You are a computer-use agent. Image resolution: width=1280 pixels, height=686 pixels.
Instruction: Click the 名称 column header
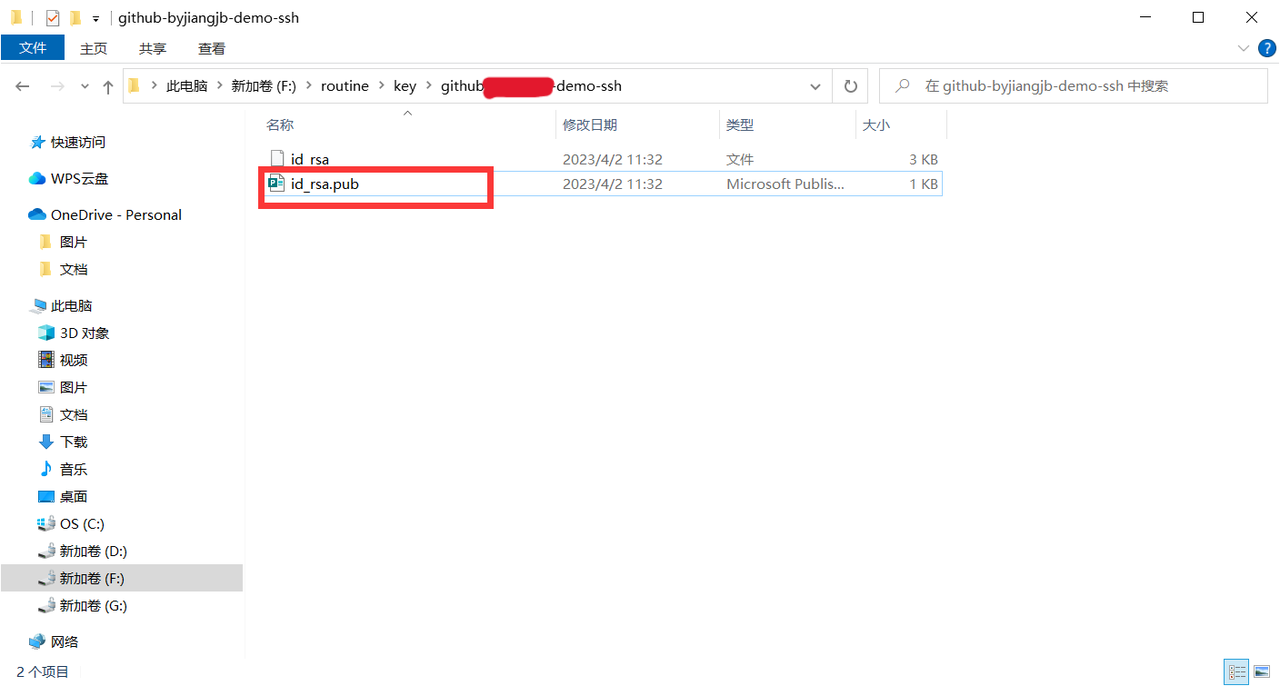pyautogui.click(x=279, y=124)
